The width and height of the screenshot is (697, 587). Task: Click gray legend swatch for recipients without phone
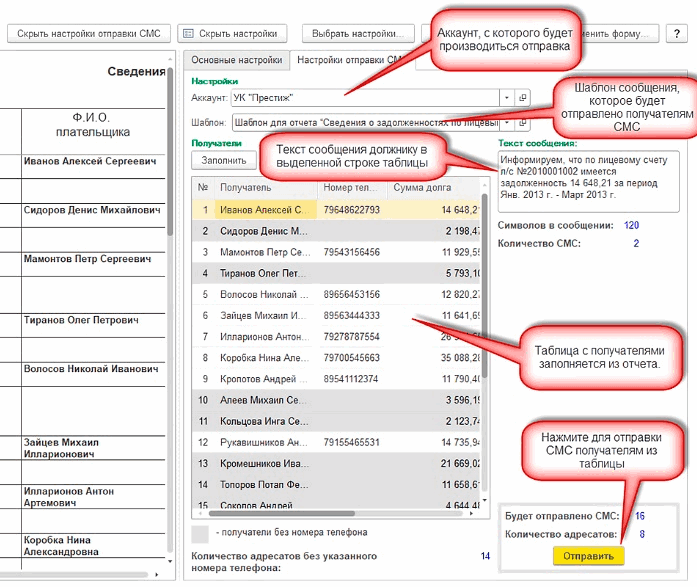[200, 534]
